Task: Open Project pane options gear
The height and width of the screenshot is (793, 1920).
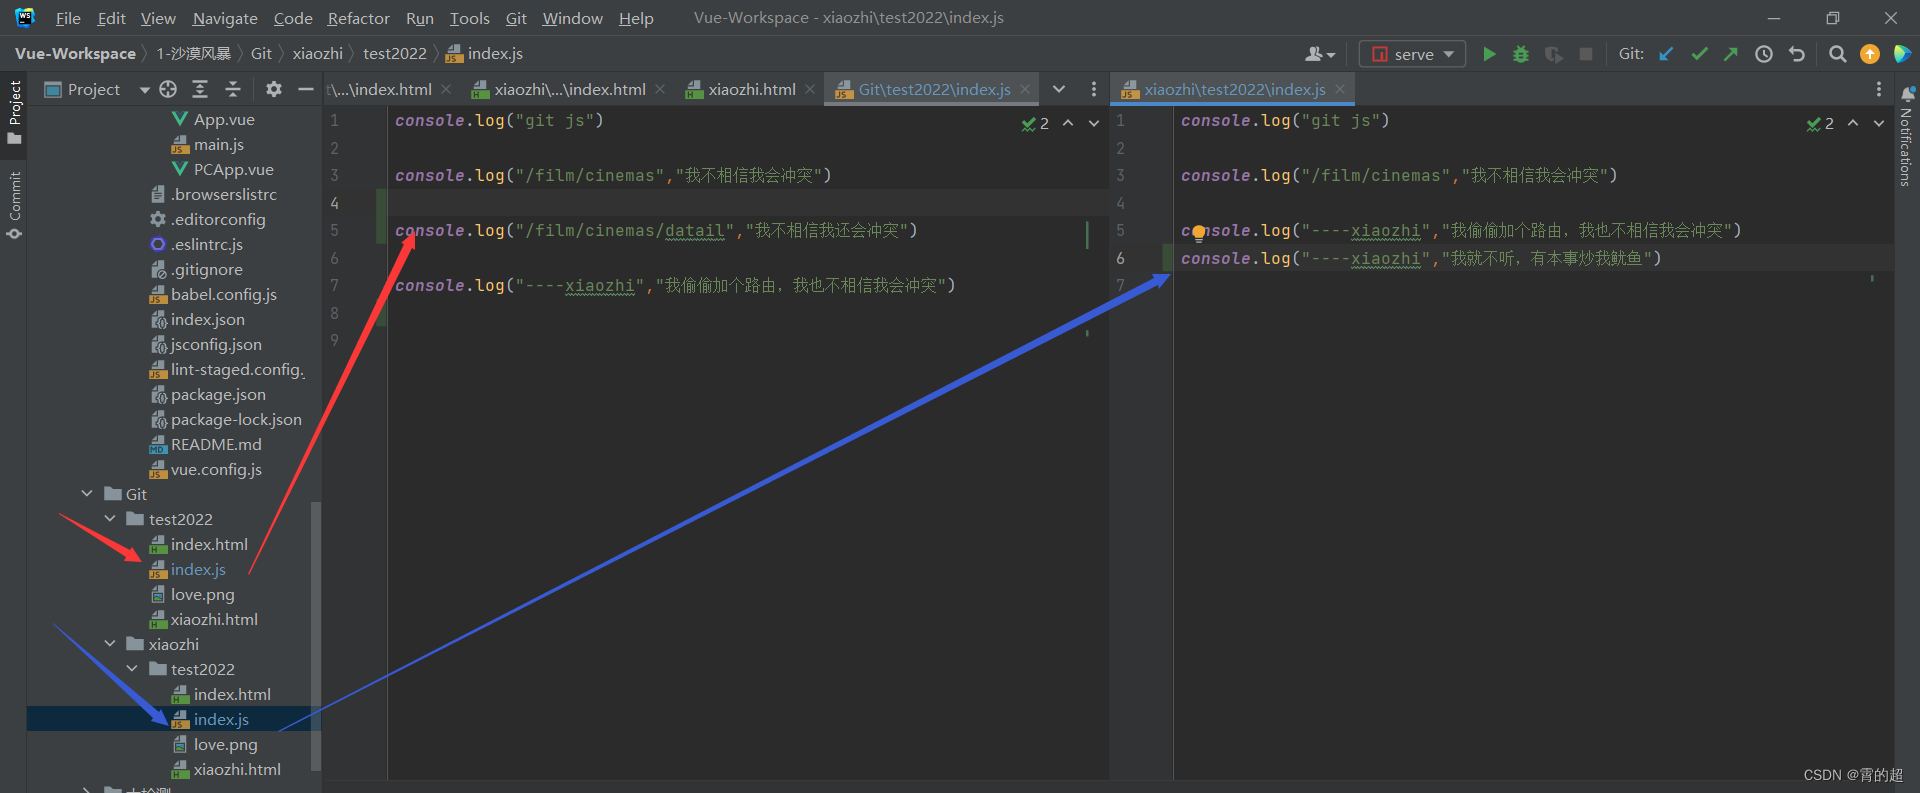Action: tap(273, 89)
